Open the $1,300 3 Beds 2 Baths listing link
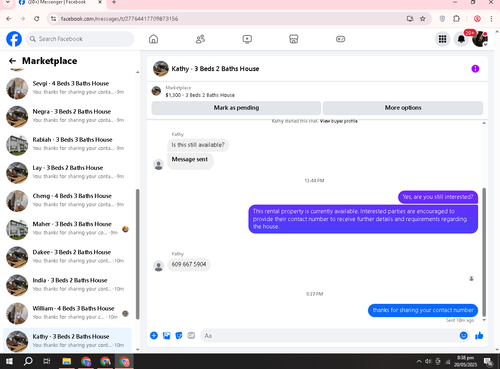The image size is (500, 369). click(x=200, y=95)
